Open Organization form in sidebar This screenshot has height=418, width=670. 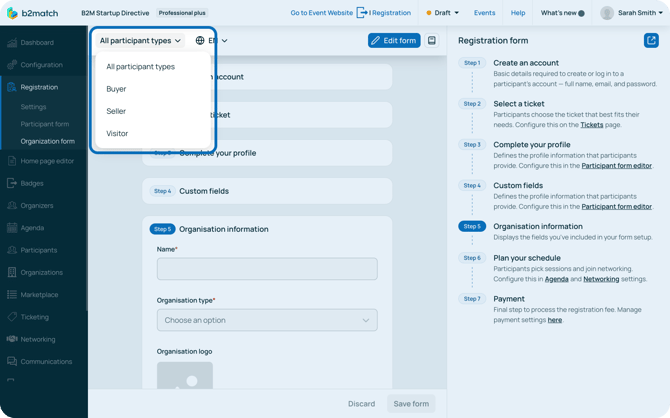[47, 141]
